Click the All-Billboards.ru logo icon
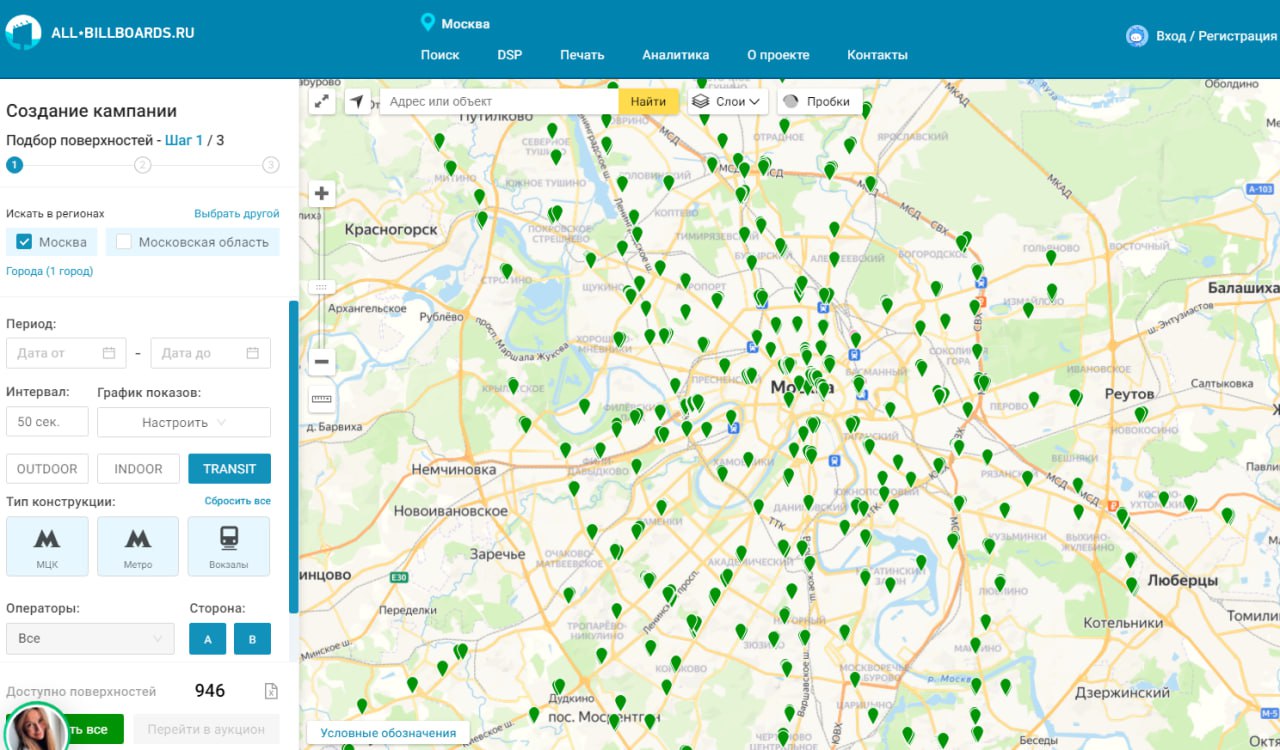This screenshot has width=1280, height=750. click(x=23, y=33)
